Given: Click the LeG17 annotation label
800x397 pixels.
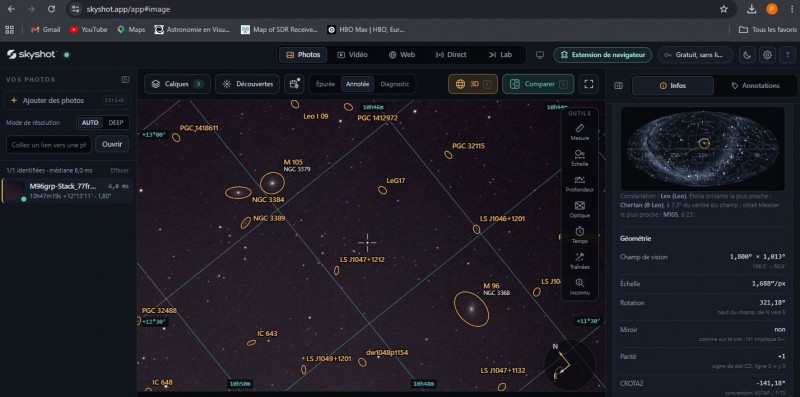Looking at the screenshot, I should (x=396, y=181).
